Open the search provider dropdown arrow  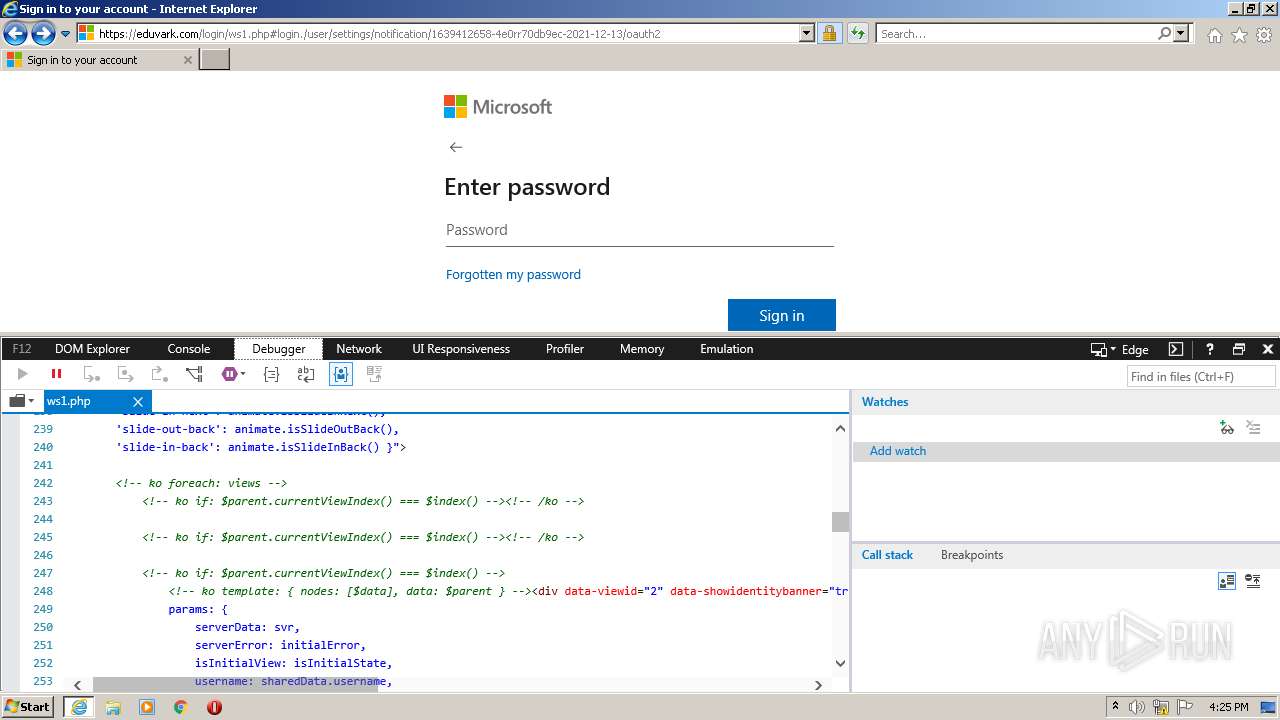(1182, 34)
